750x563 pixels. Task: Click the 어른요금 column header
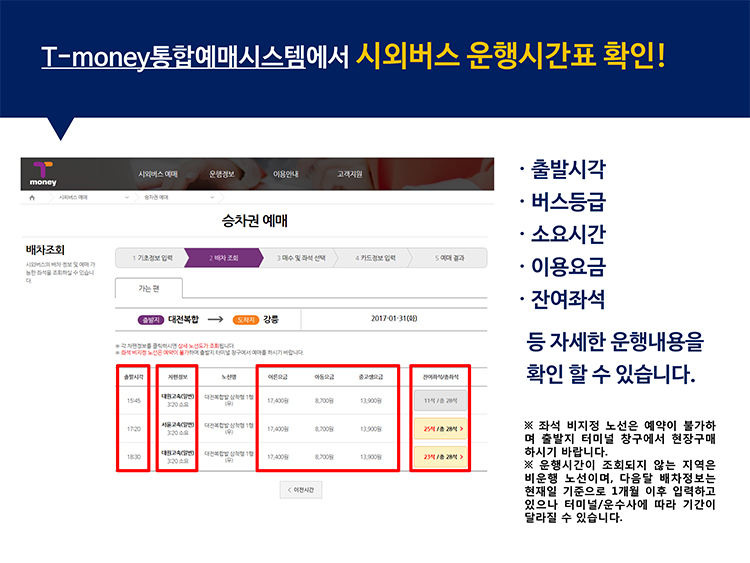(278, 377)
